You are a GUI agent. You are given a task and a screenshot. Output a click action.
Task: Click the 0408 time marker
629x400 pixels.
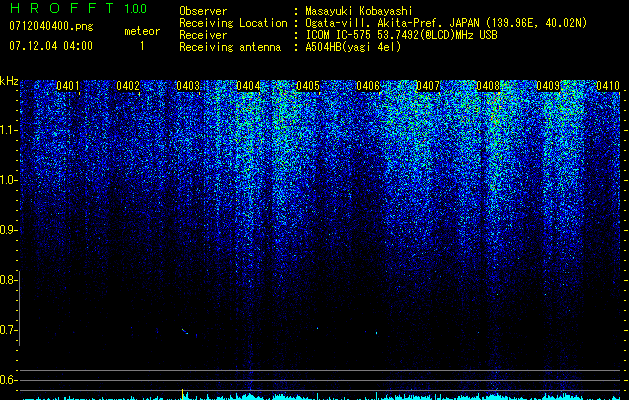[488, 86]
